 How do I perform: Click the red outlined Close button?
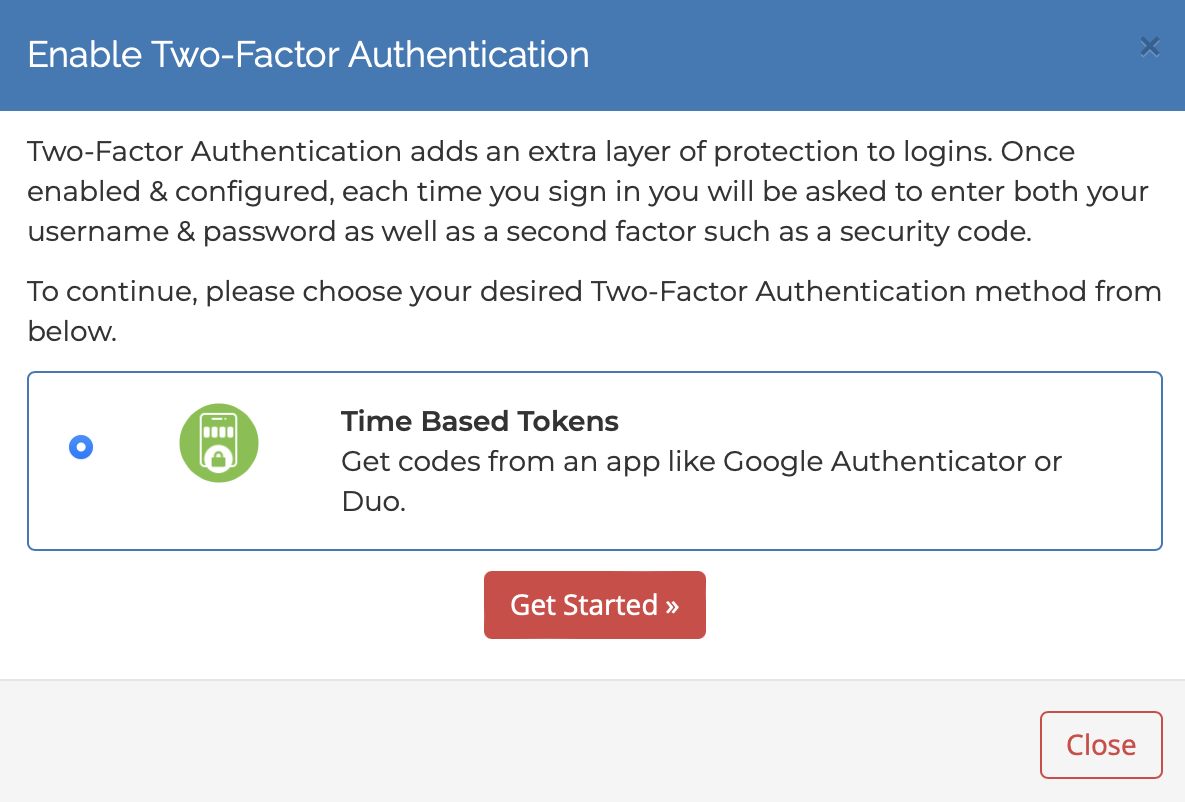[1101, 745]
